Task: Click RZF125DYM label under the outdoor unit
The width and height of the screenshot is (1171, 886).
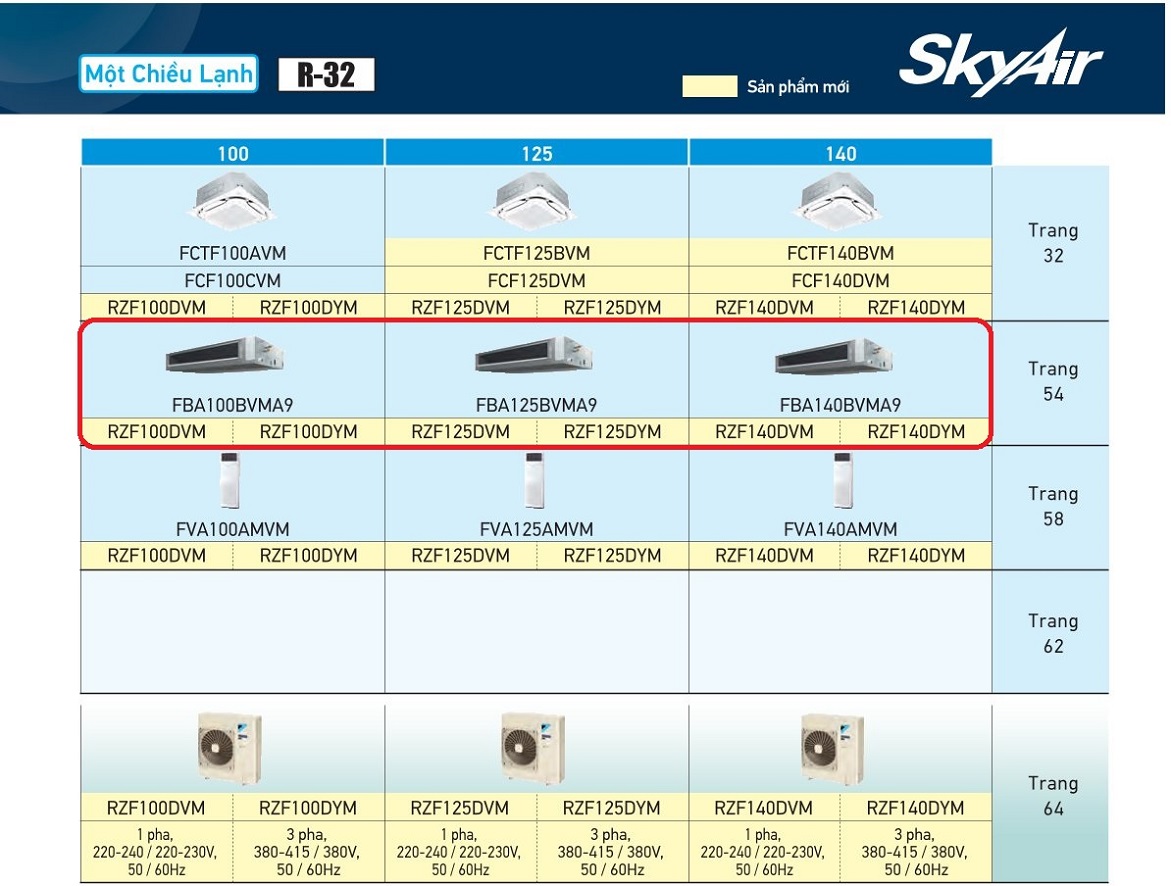Action: tap(612, 808)
